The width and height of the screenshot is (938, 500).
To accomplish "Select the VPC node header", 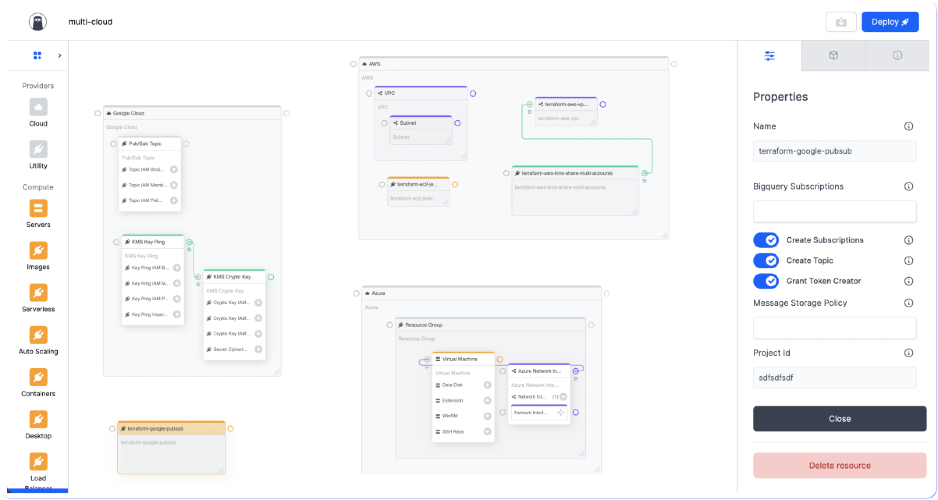I will point(421,93).
